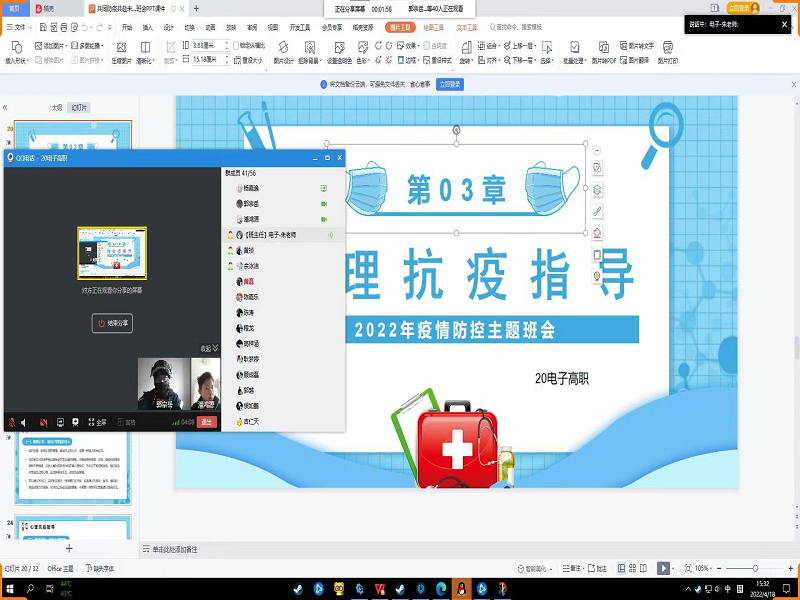
Task: Enter fullscreen with the 全屏 icon
Action: coord(98,422)
